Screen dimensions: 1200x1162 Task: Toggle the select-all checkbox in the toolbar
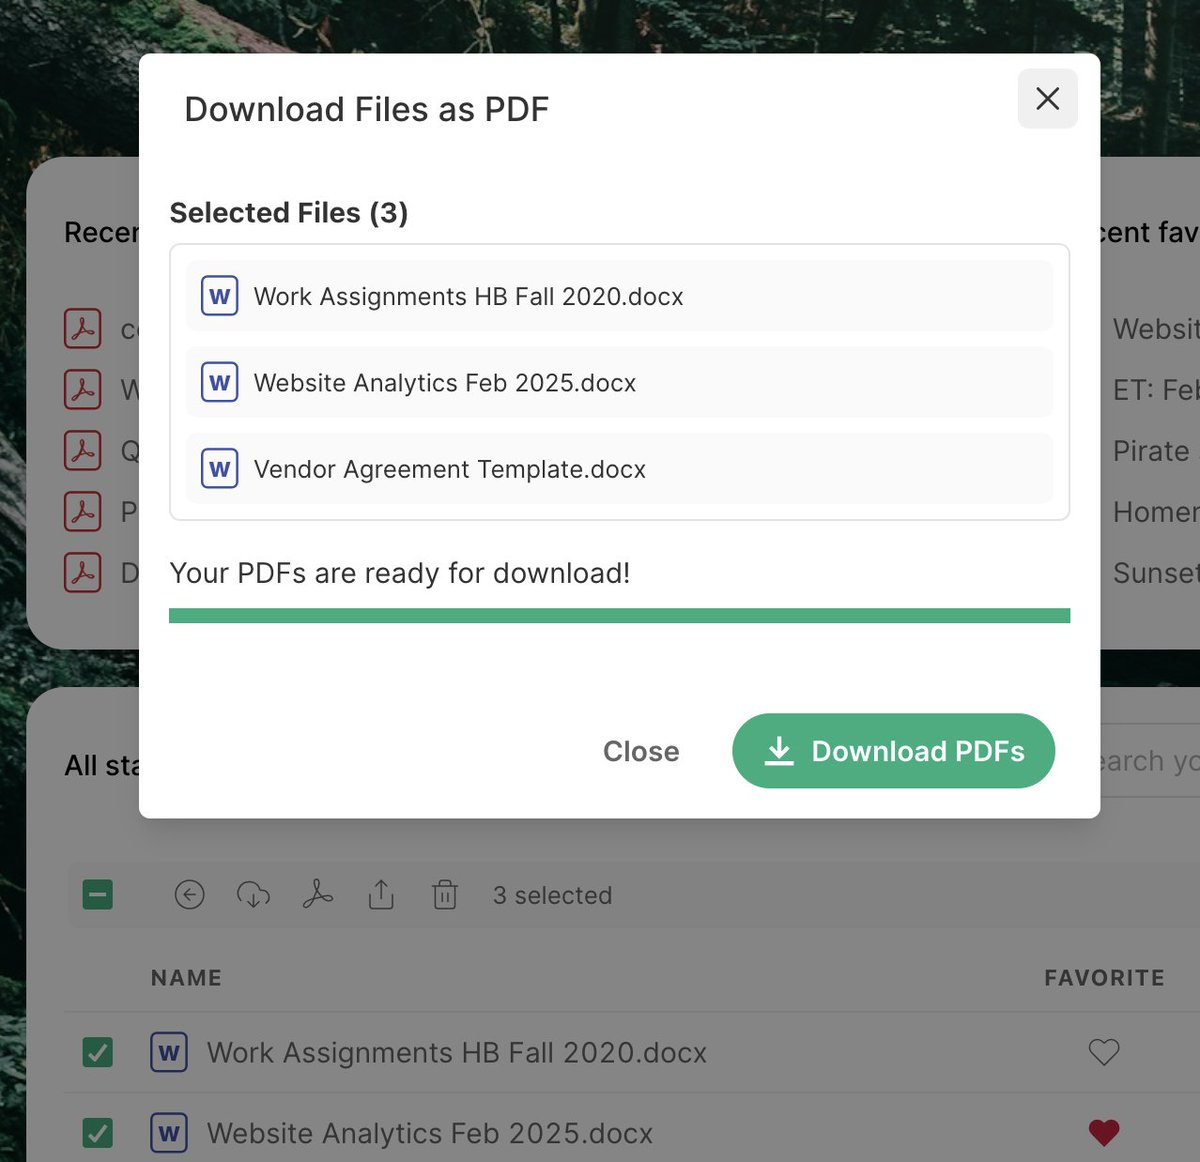pyautogui.click(x=98, y=894)
